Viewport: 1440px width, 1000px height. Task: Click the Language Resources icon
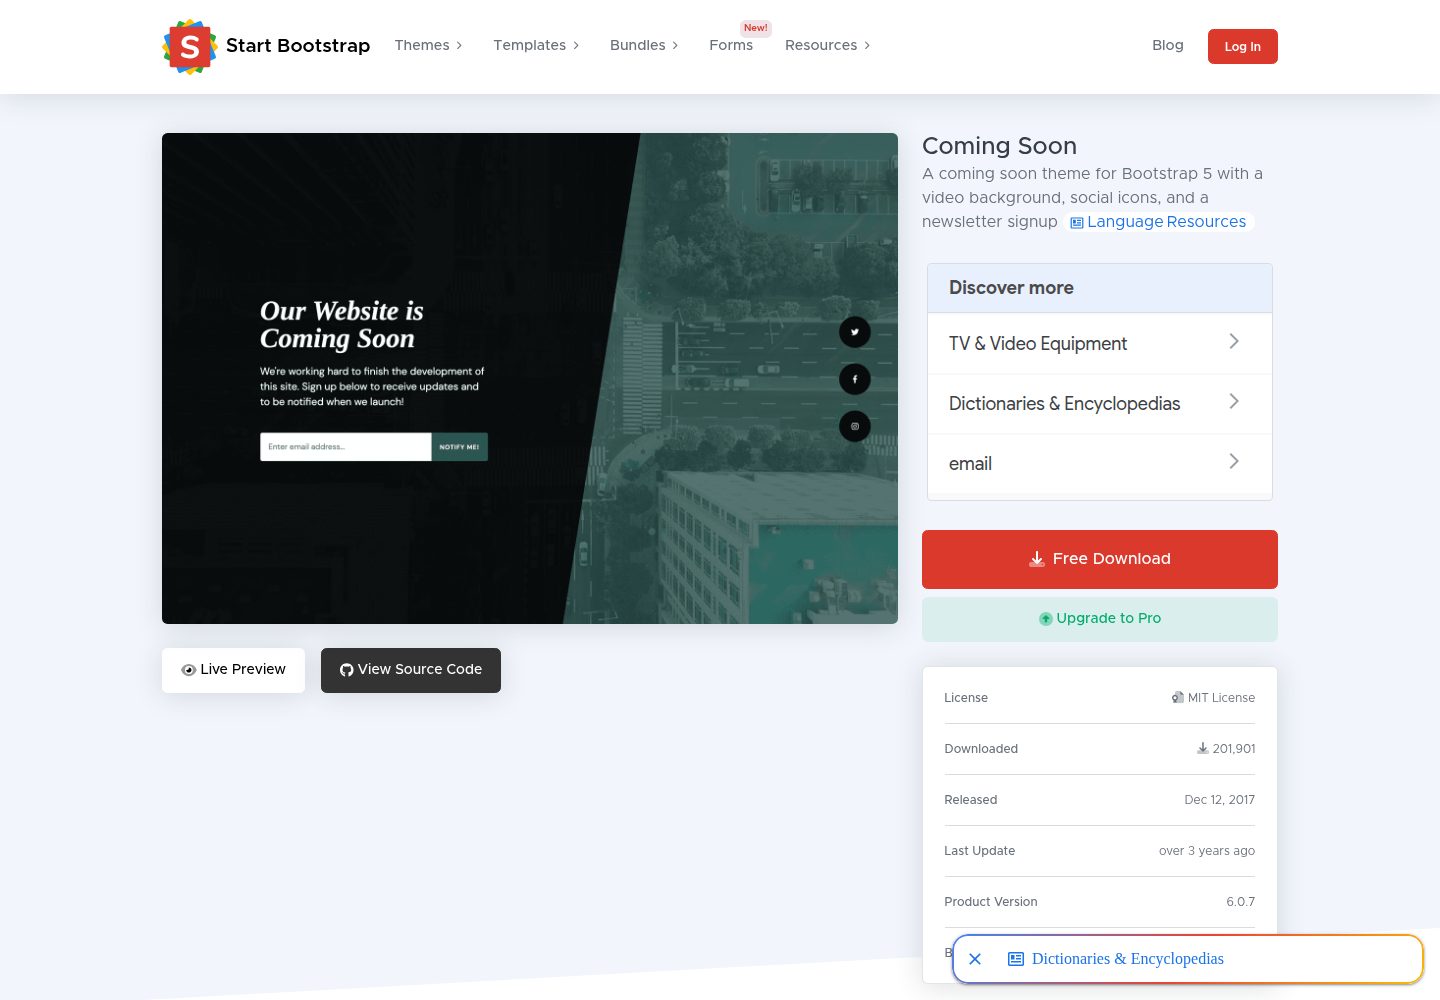(x=1077, y=223)
